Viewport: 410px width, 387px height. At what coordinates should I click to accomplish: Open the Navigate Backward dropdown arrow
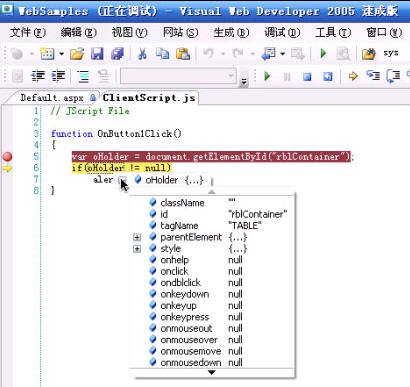pos(283,54)
